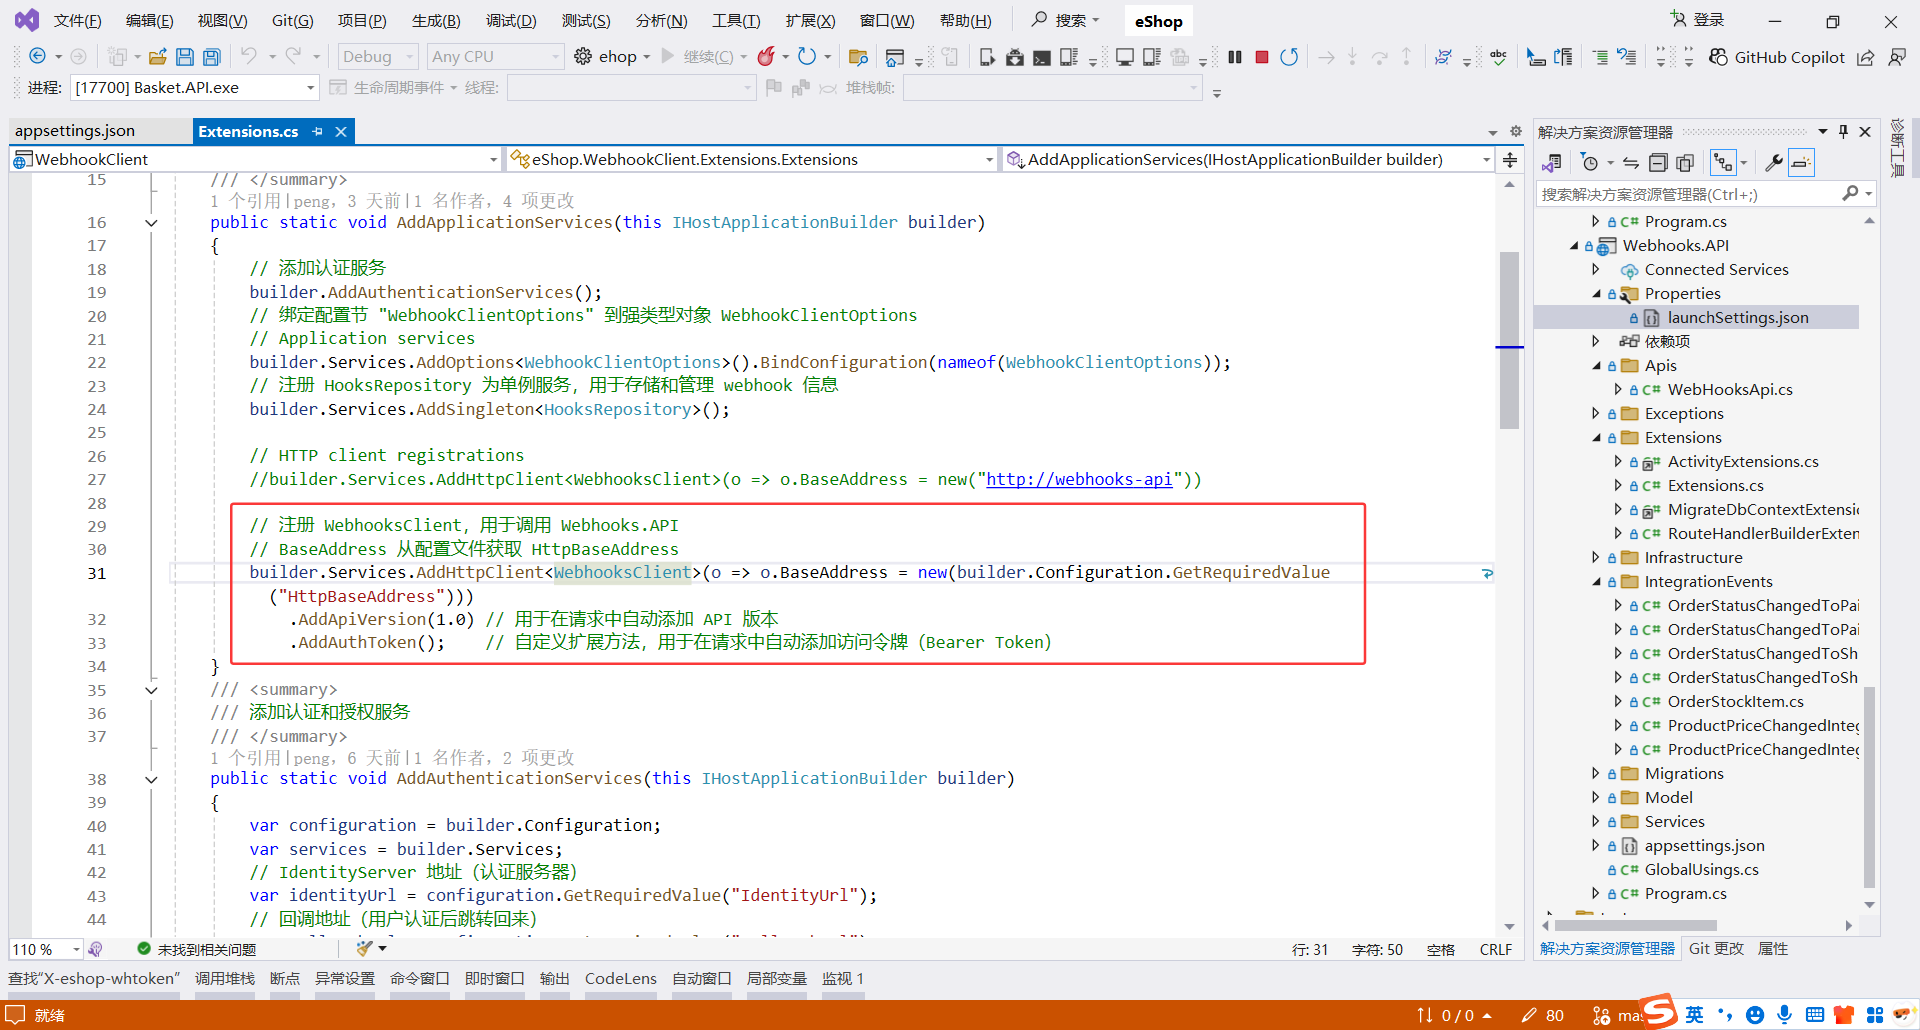Open the GitHub Copilot share icon

pyautogui.click(x=1866, y=57)
